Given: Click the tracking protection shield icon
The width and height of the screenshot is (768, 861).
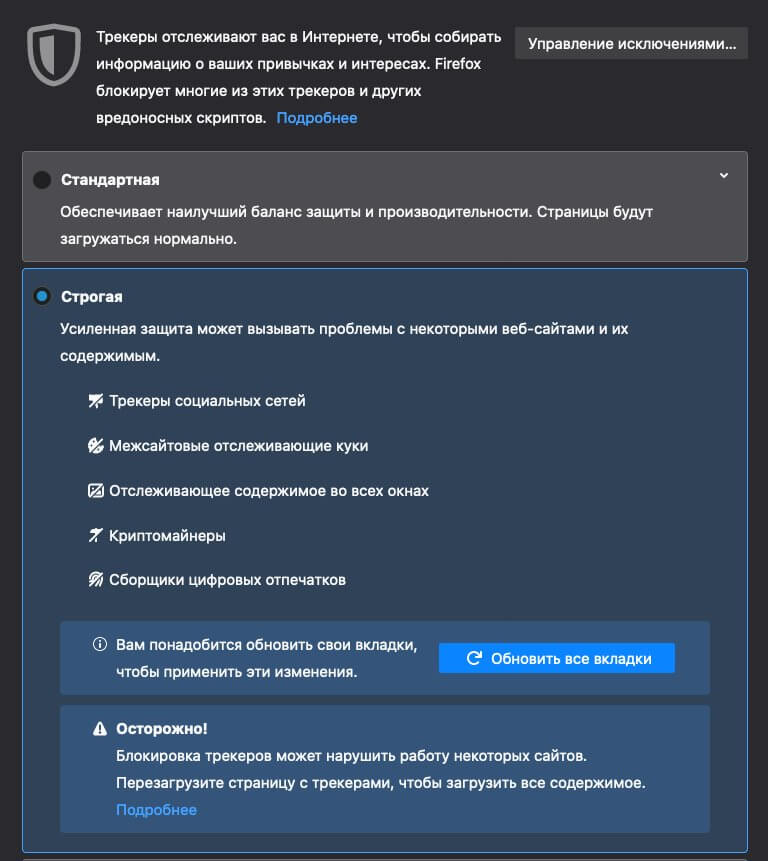Looking at the screenshot, I should (x=53, y=55).
